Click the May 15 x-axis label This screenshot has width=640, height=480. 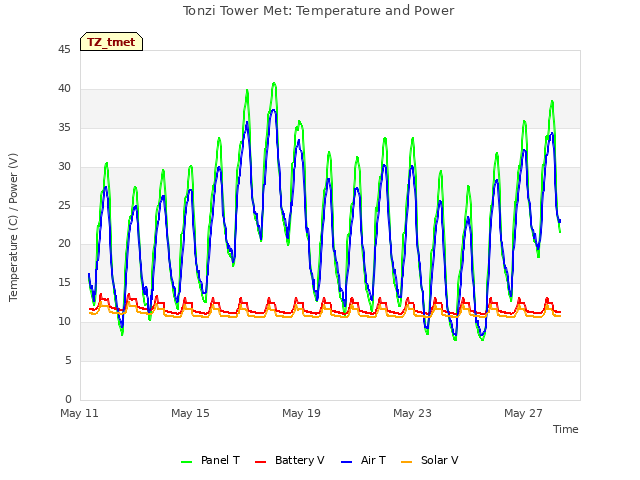pyautogui.click(x=190, y=413)
